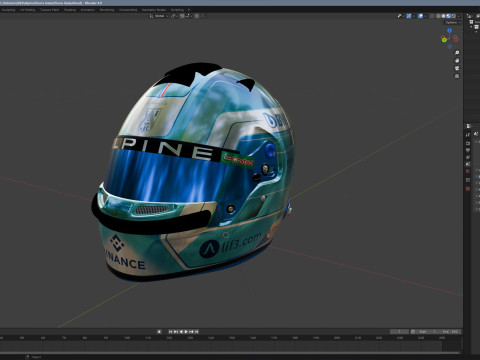The image size is (480, 360).
Task: Open the UV Editing workspace tab
Action: (x=27, y=10)
